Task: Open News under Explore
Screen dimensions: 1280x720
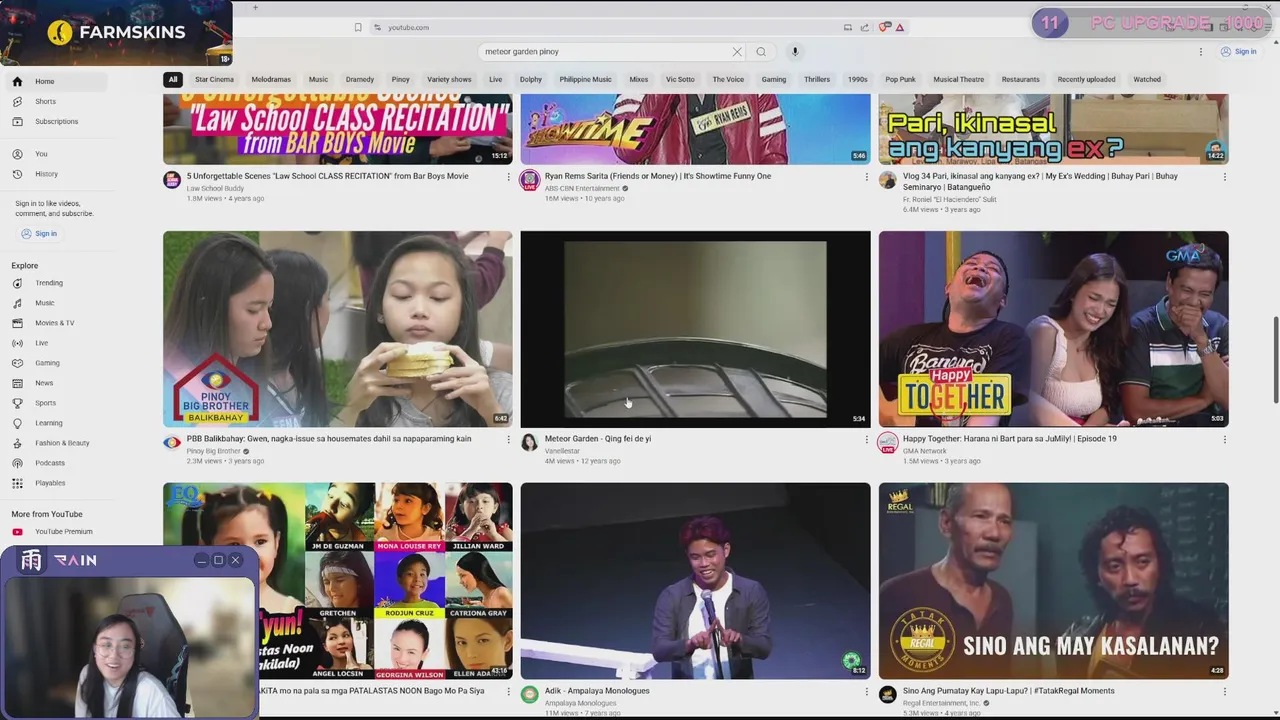Action: (55, 383)
